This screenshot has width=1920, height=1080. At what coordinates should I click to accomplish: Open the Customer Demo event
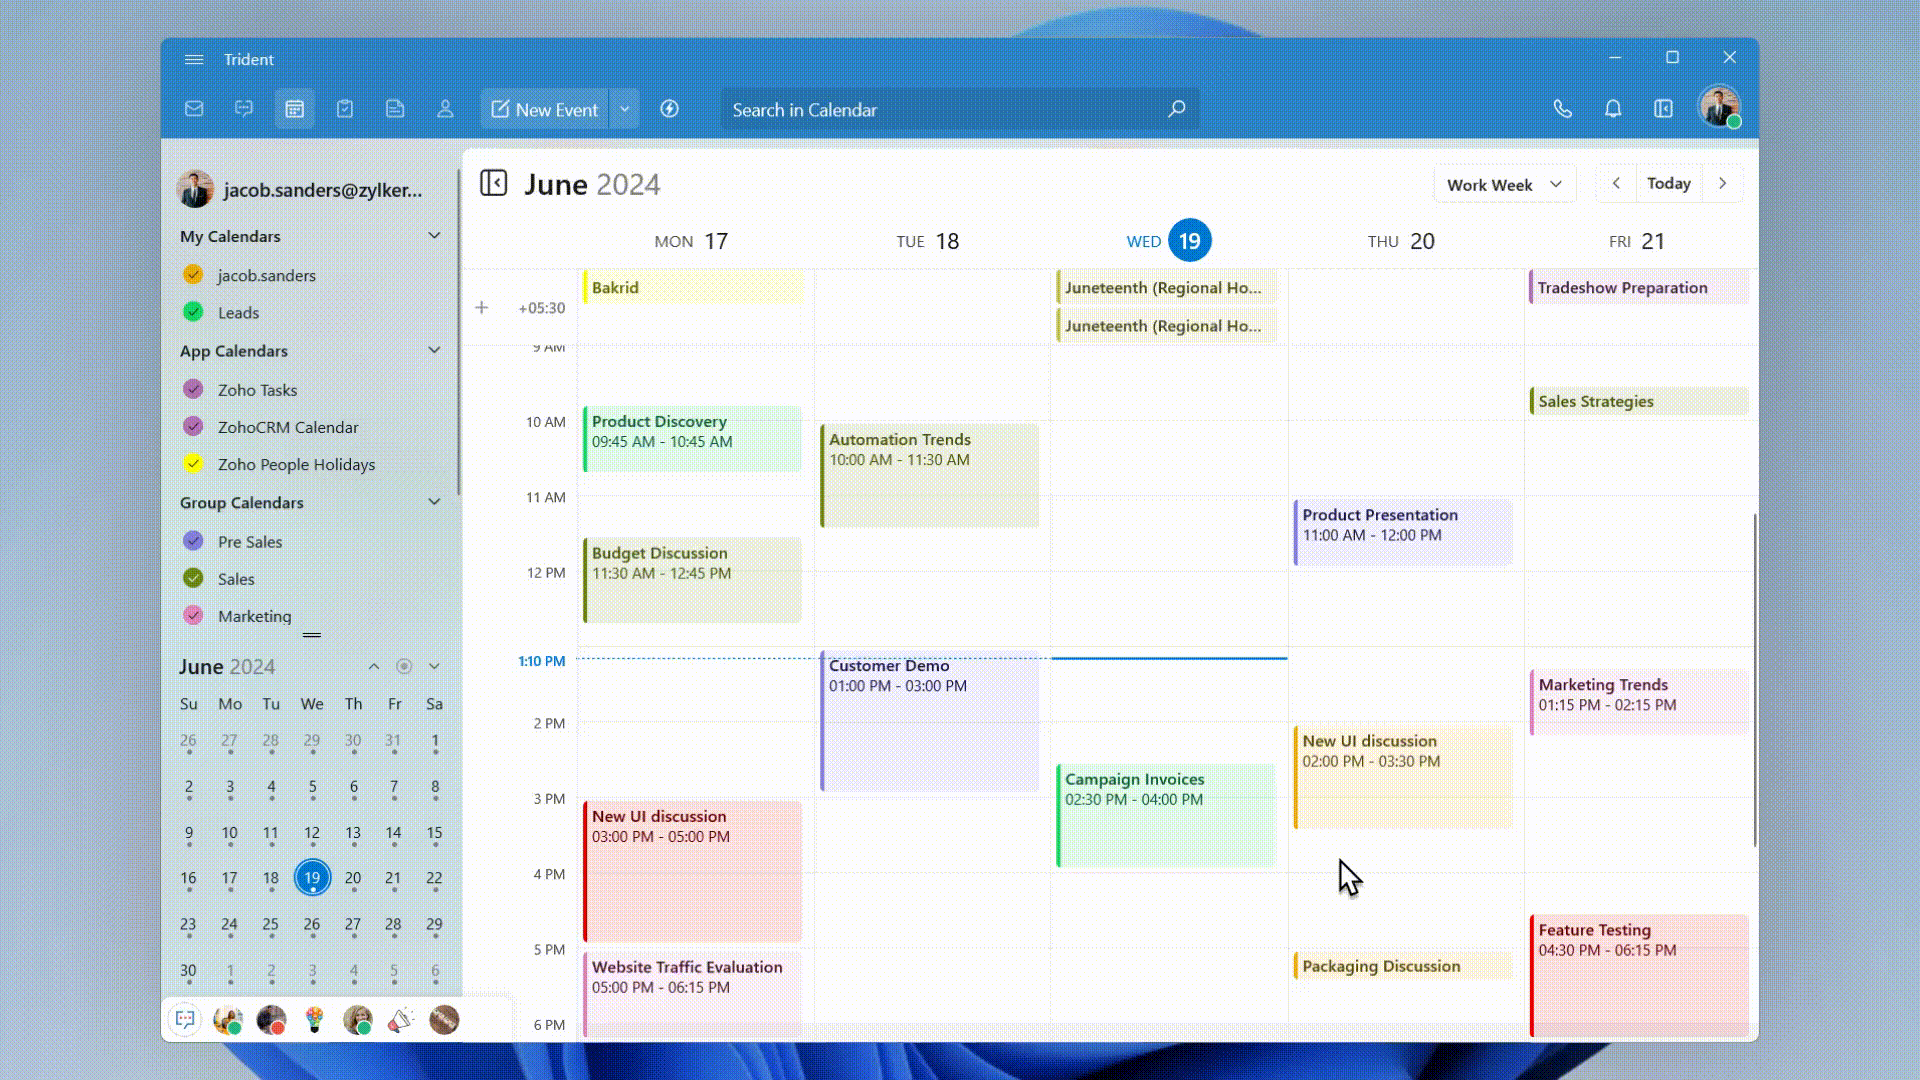click(x=929, y=720)
